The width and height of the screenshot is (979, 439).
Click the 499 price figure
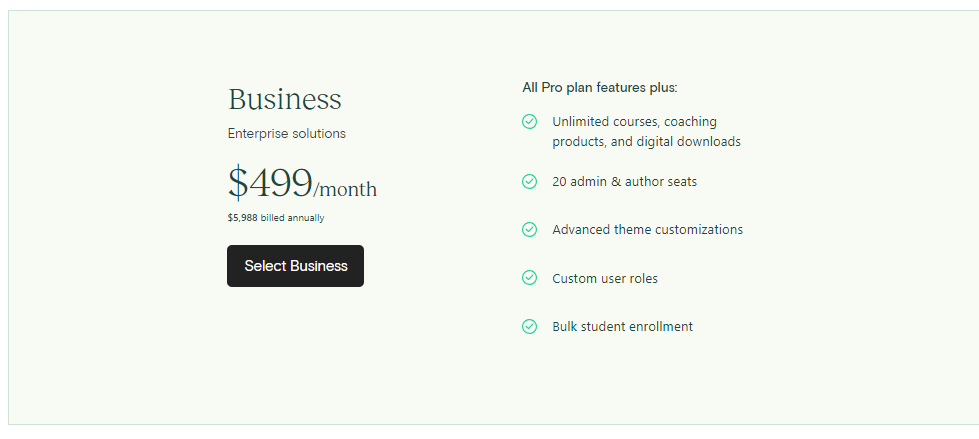click(281, 184)
